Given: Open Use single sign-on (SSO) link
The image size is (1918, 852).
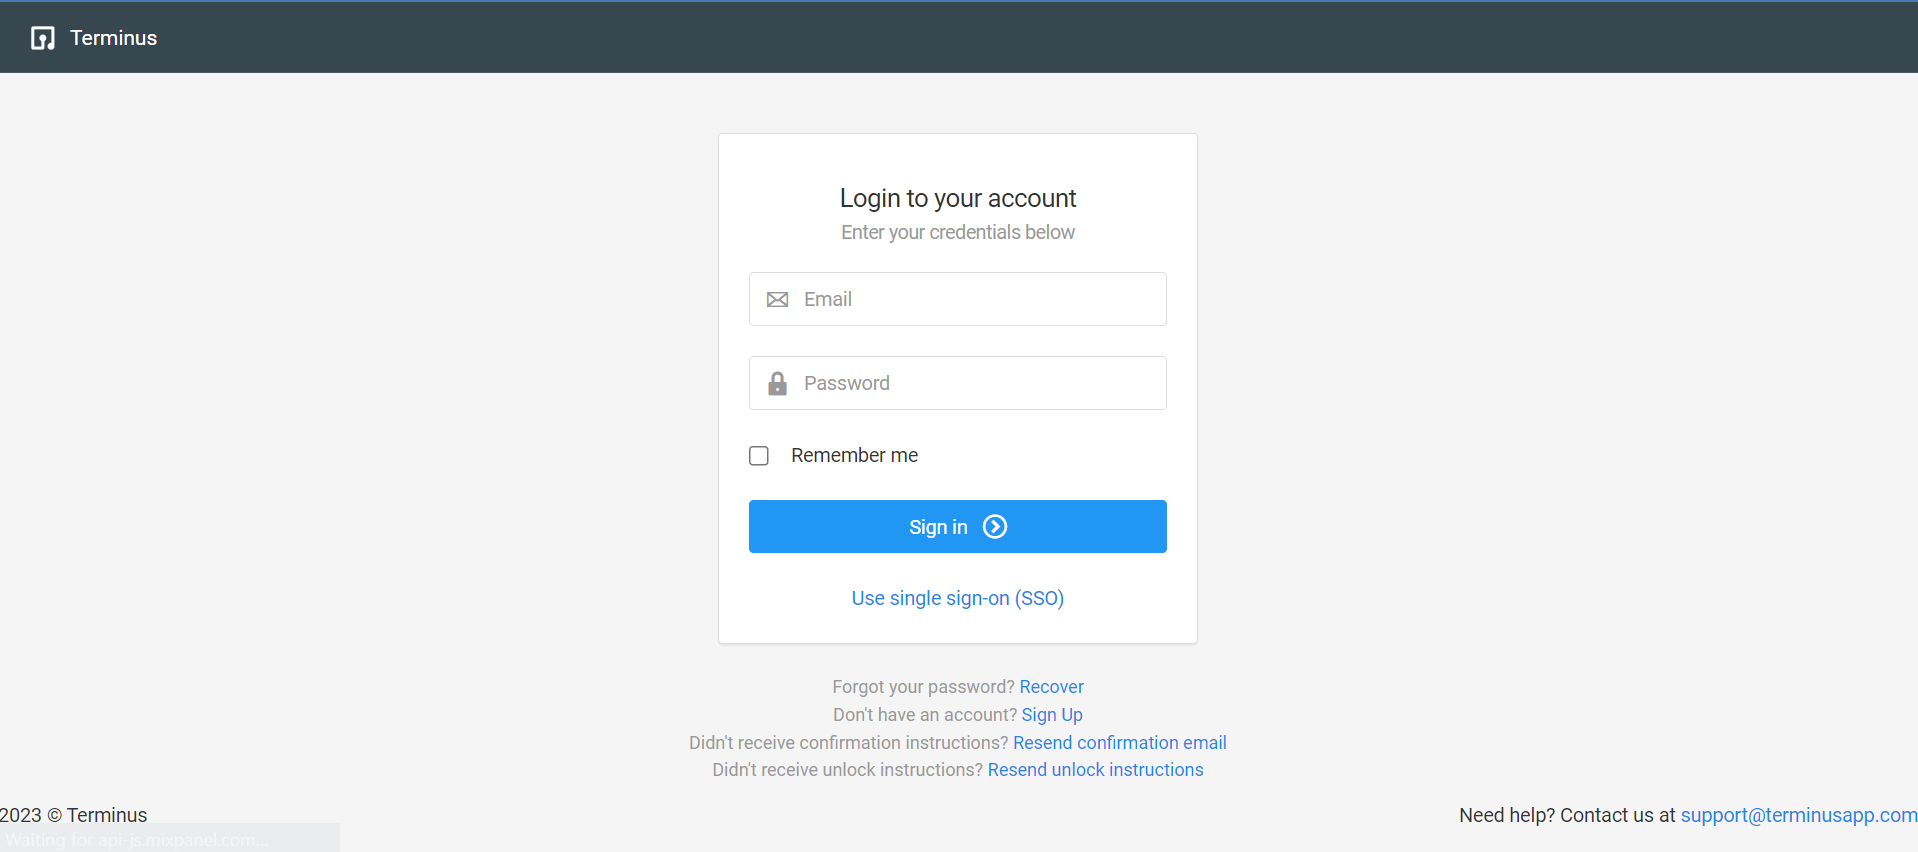Looking at the screenshot, I should point(958,598).
